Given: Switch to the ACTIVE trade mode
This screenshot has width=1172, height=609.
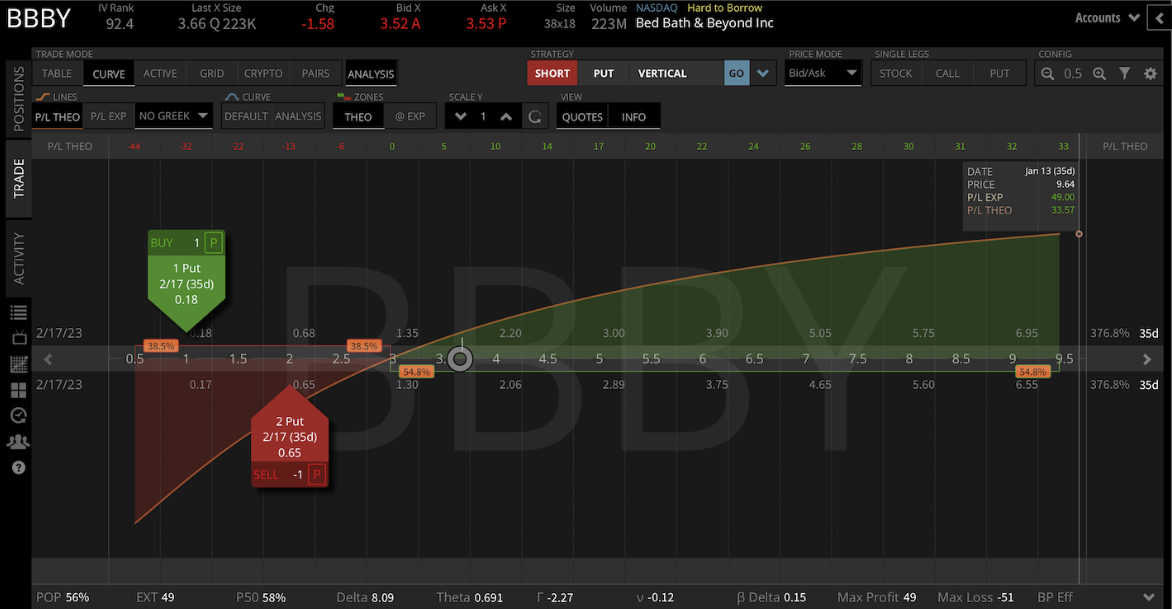Looking at the screenshot, I should pos(160,73).
